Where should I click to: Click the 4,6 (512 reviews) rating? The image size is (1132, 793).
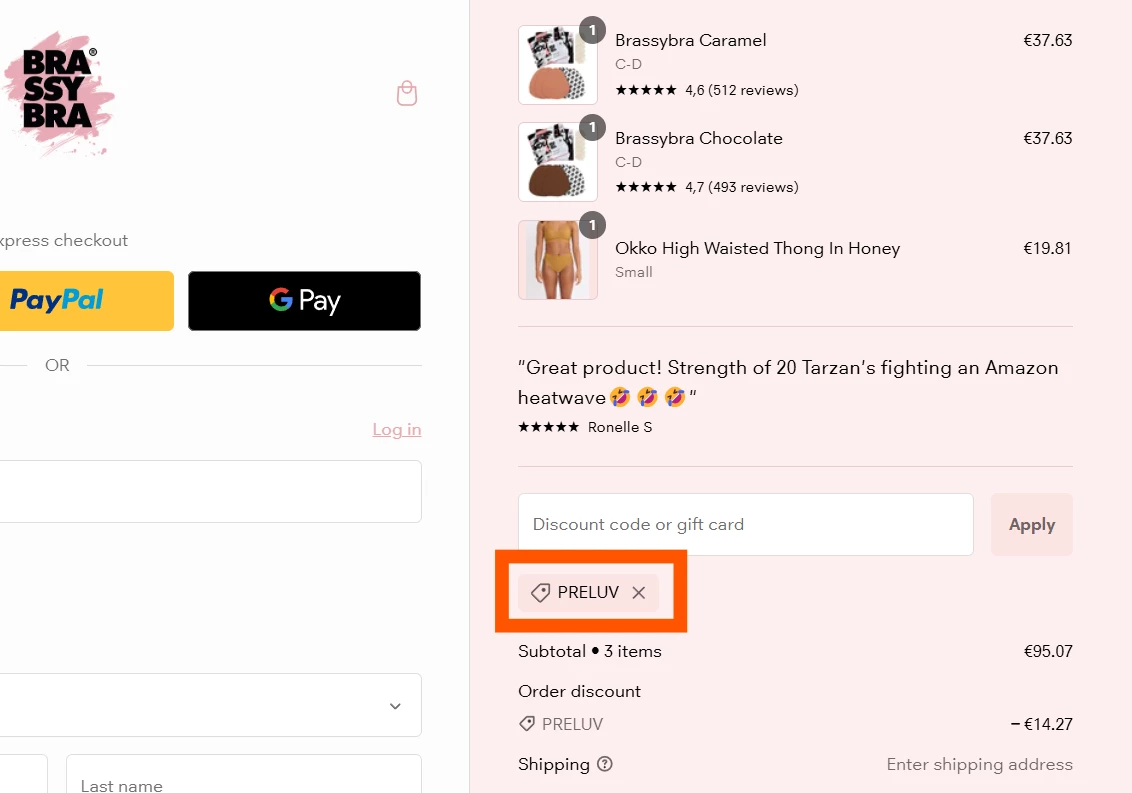coord(742,90)
